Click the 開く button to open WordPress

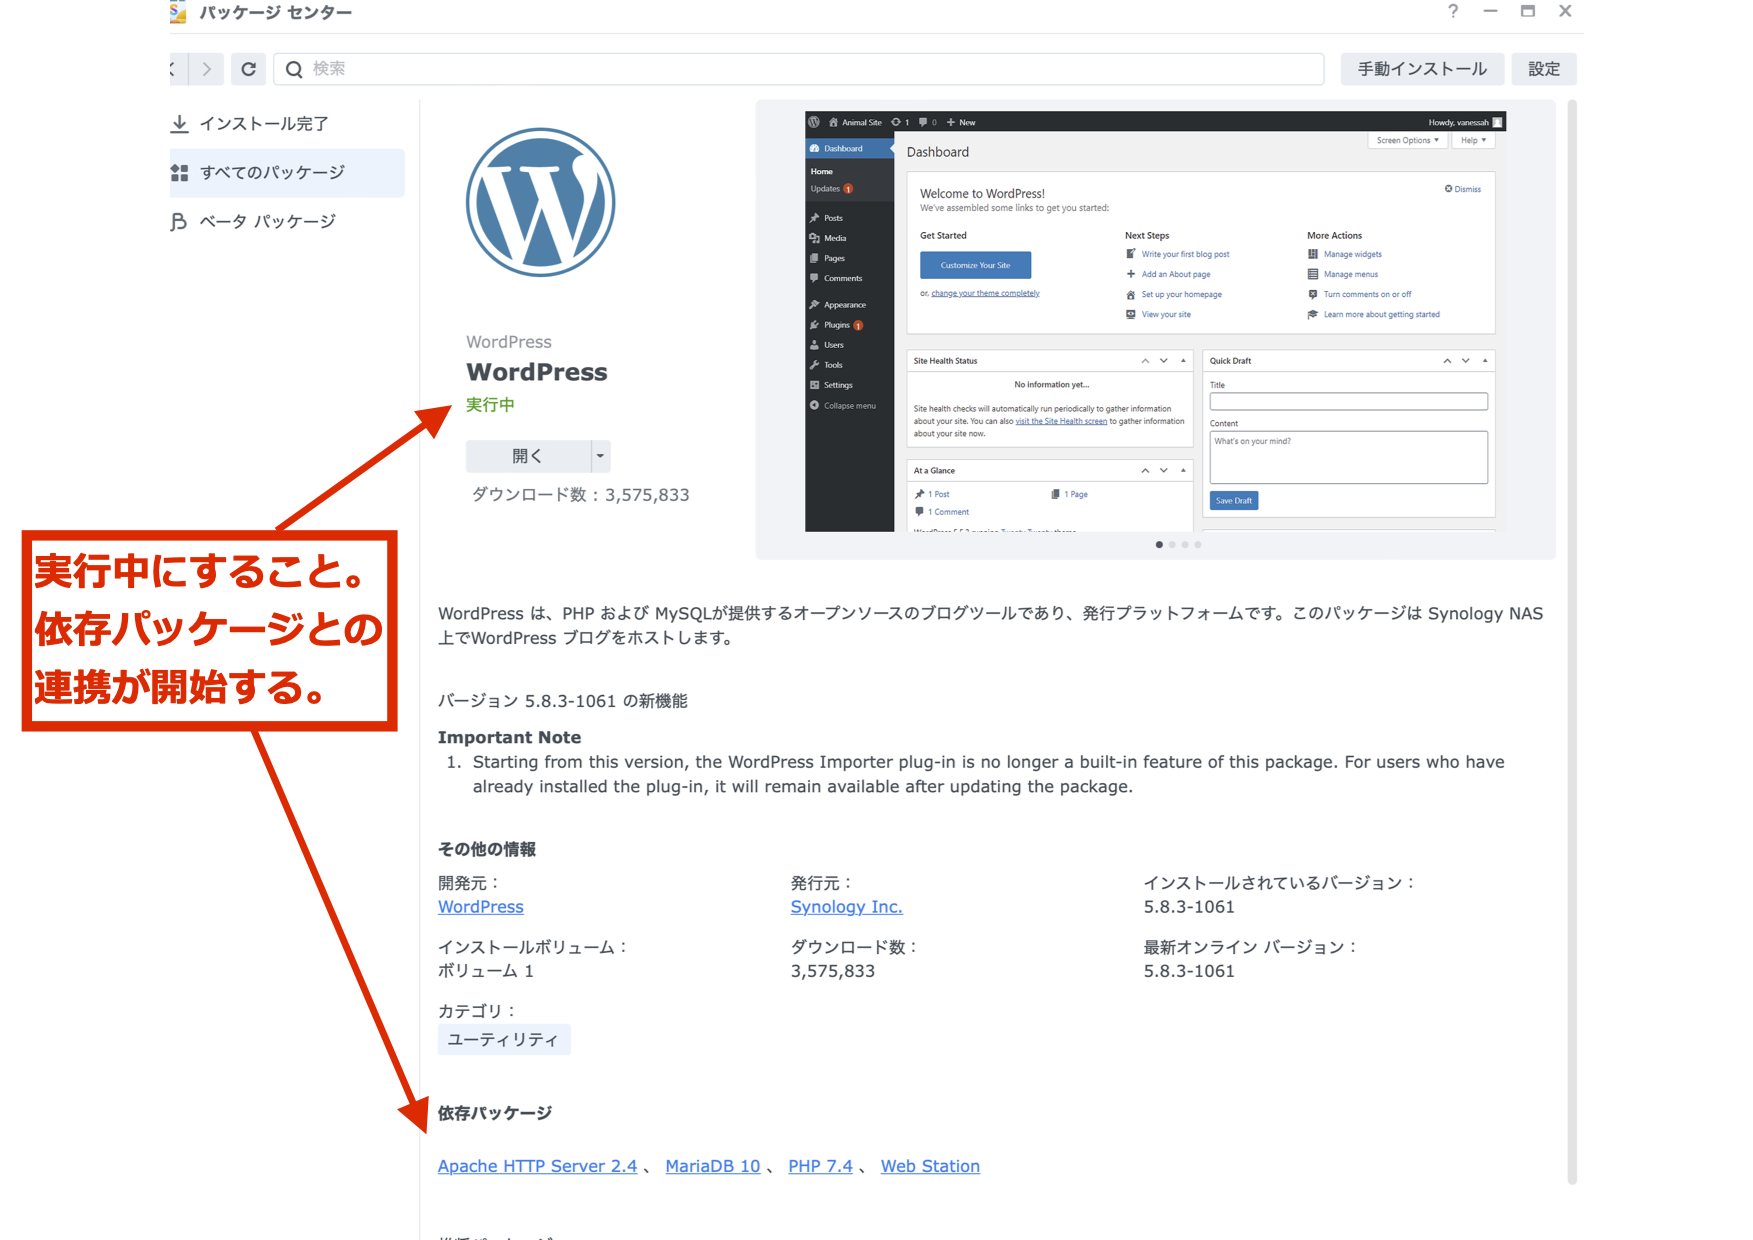click(x=527, y=456)
